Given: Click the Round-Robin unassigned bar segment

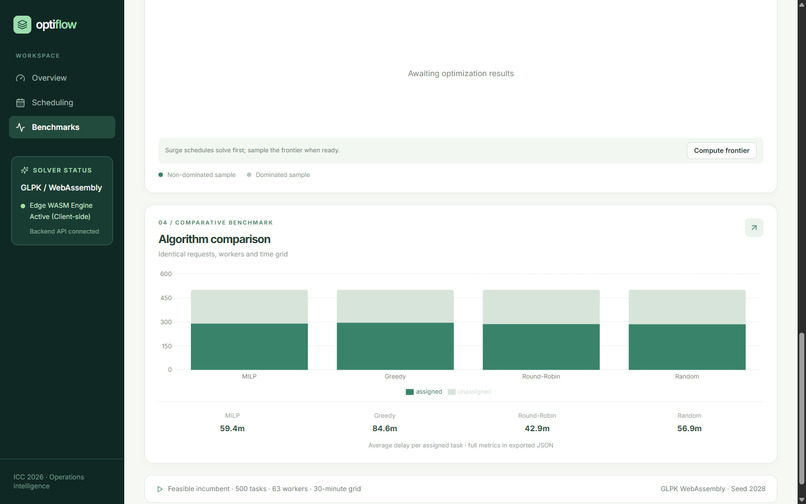Looking at the screenshot, I should (x=541, y=307).
